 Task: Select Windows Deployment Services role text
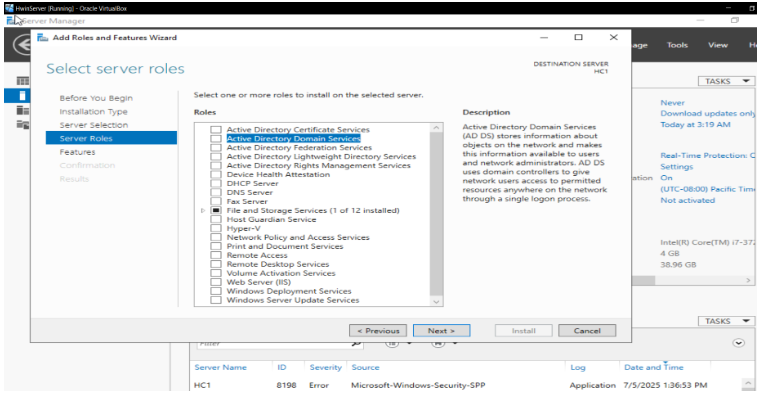pos(289,291)
